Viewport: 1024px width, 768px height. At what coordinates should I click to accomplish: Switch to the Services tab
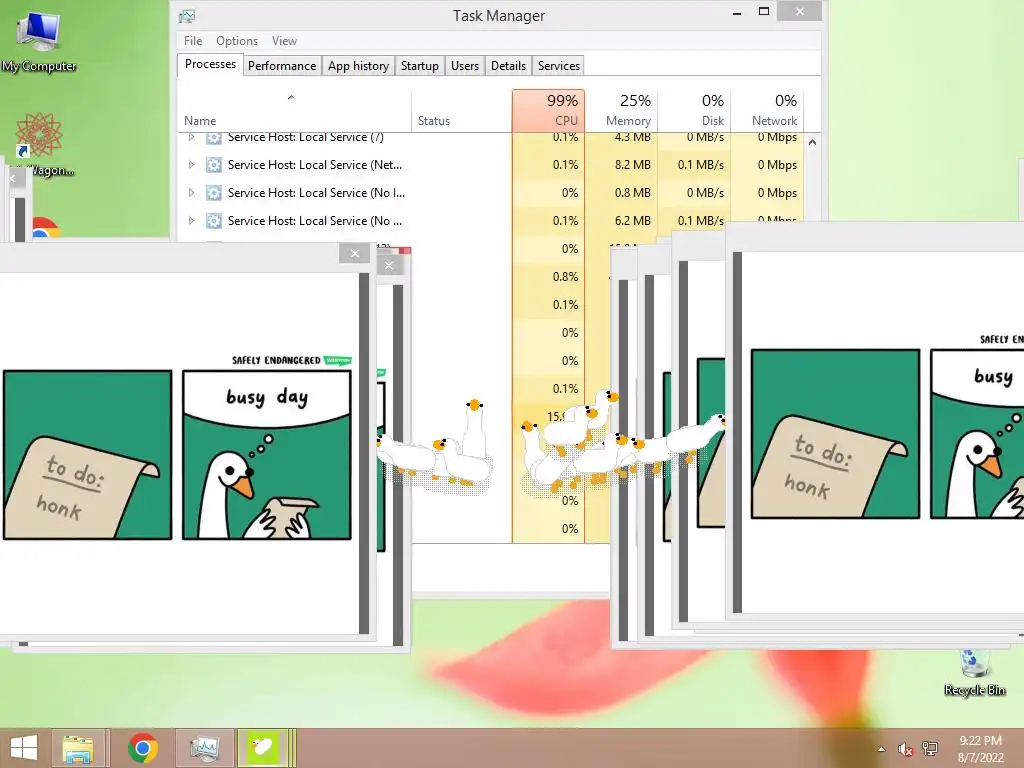point(559,66)
